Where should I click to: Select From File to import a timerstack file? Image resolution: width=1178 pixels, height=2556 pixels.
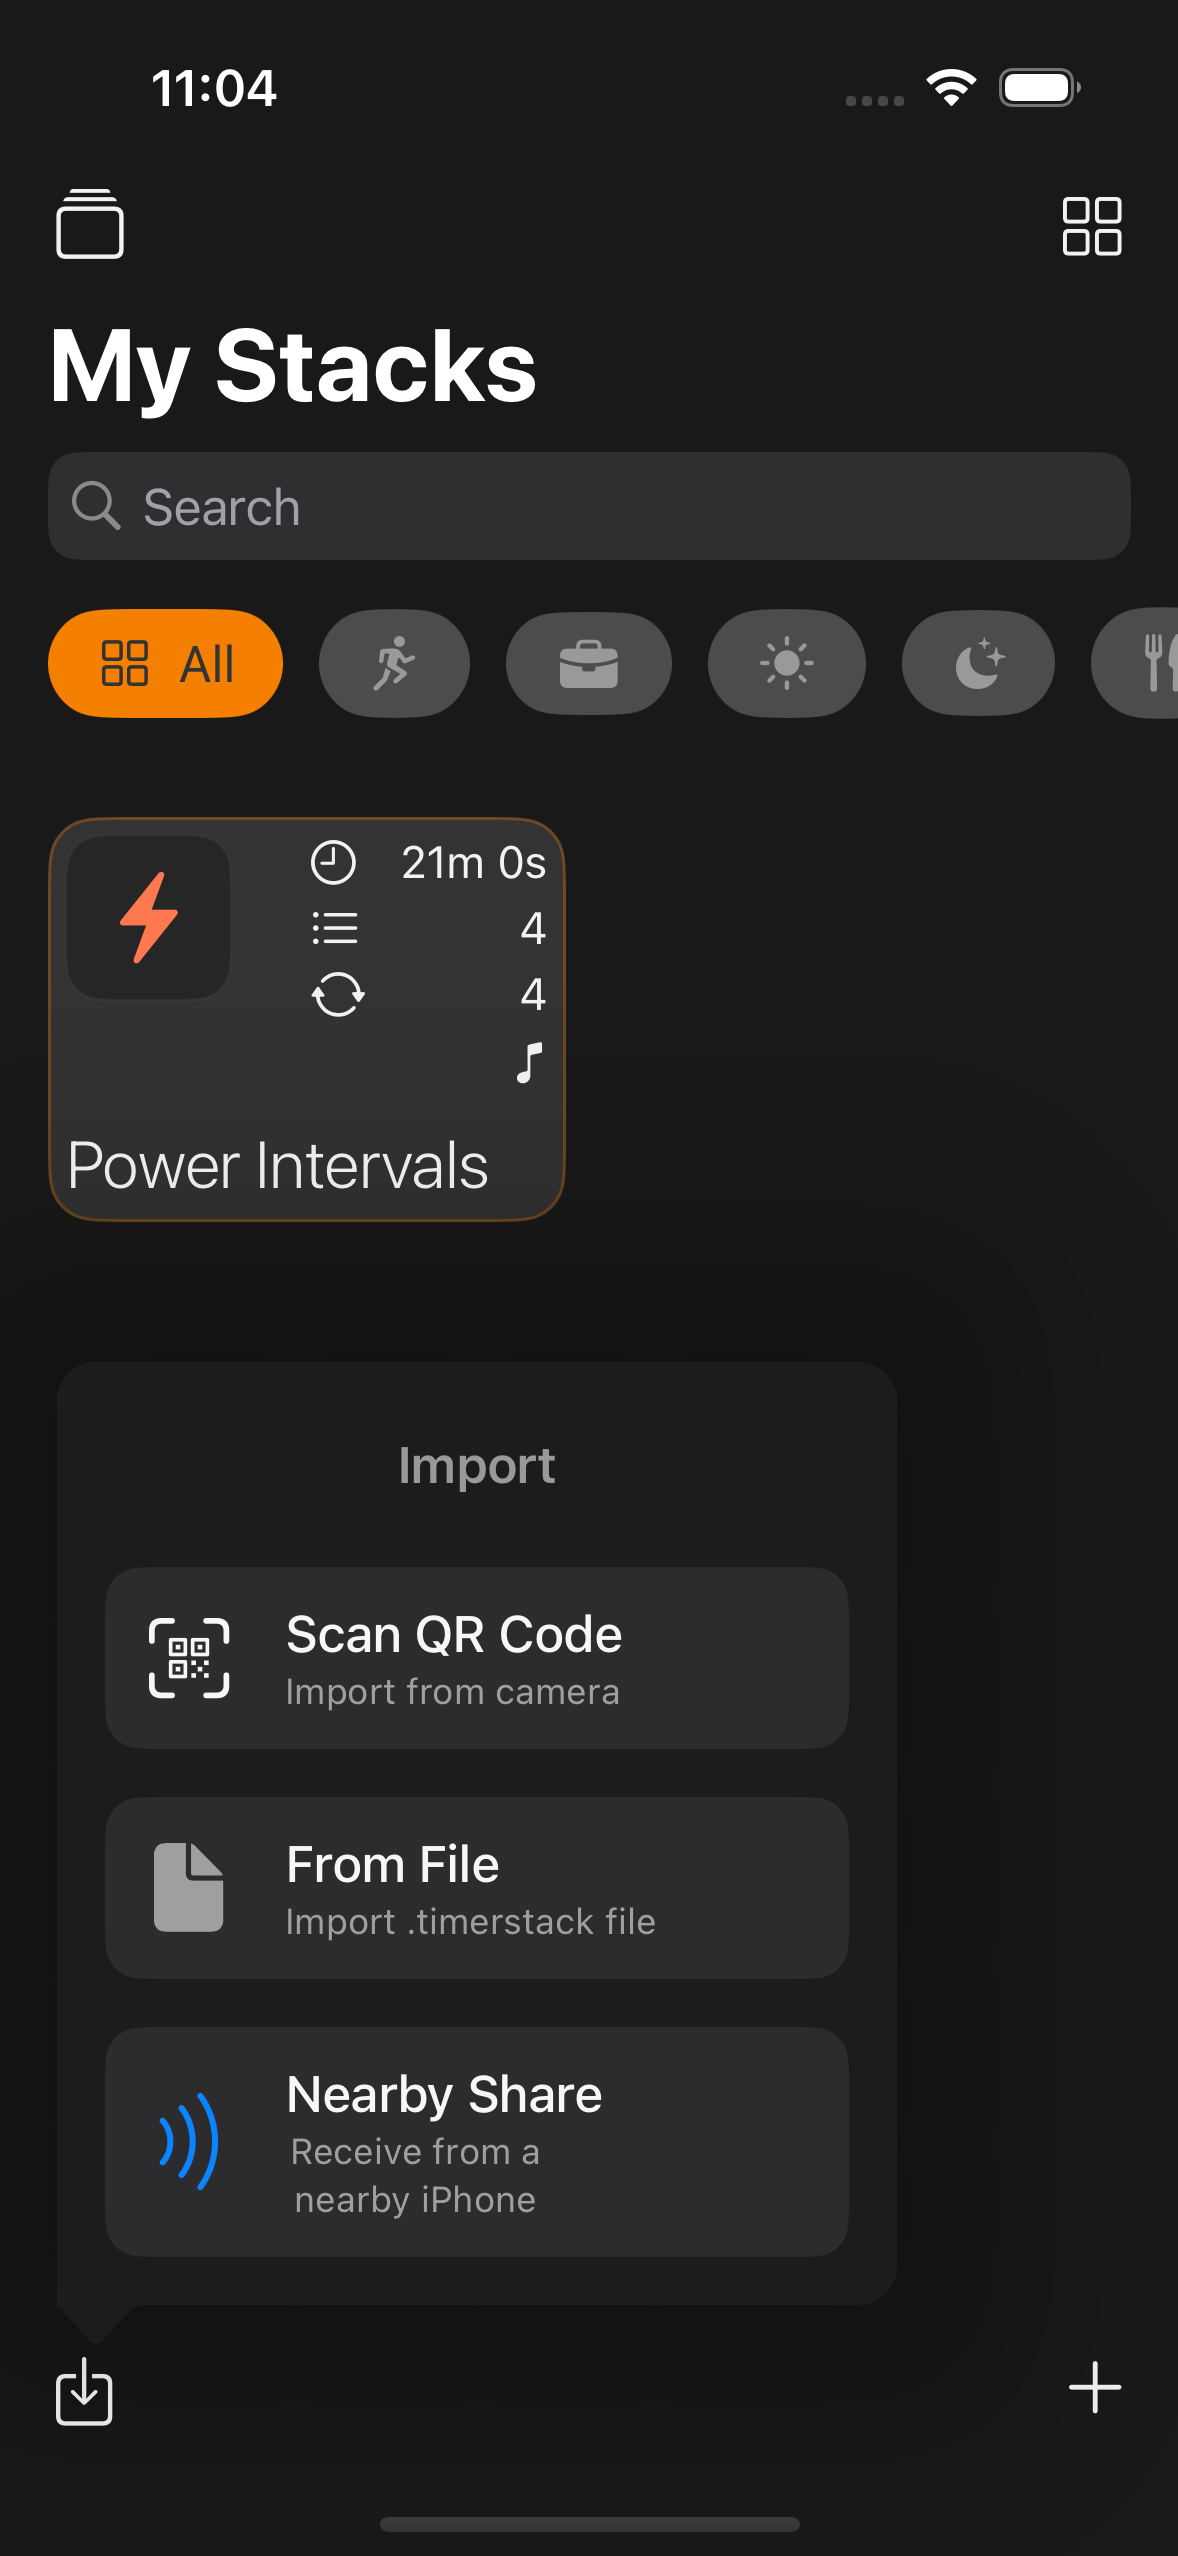pos(476,1887)
